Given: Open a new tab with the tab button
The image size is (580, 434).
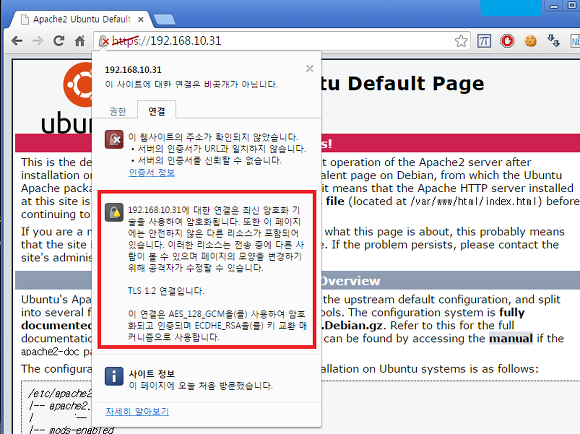Looking at the screenshot, I should (164, 20).
